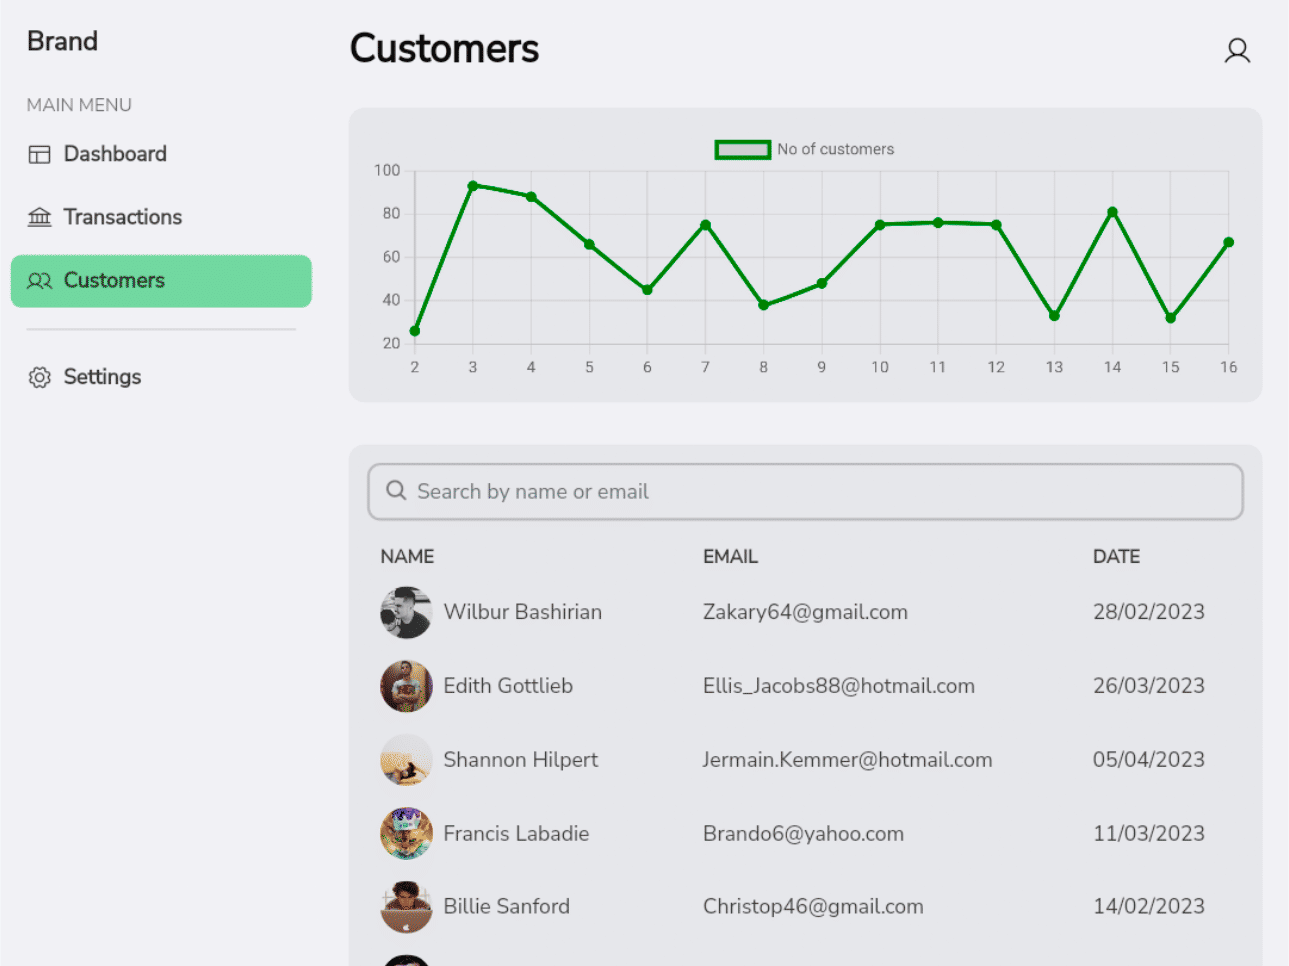Click the user profile icon

1237,51
